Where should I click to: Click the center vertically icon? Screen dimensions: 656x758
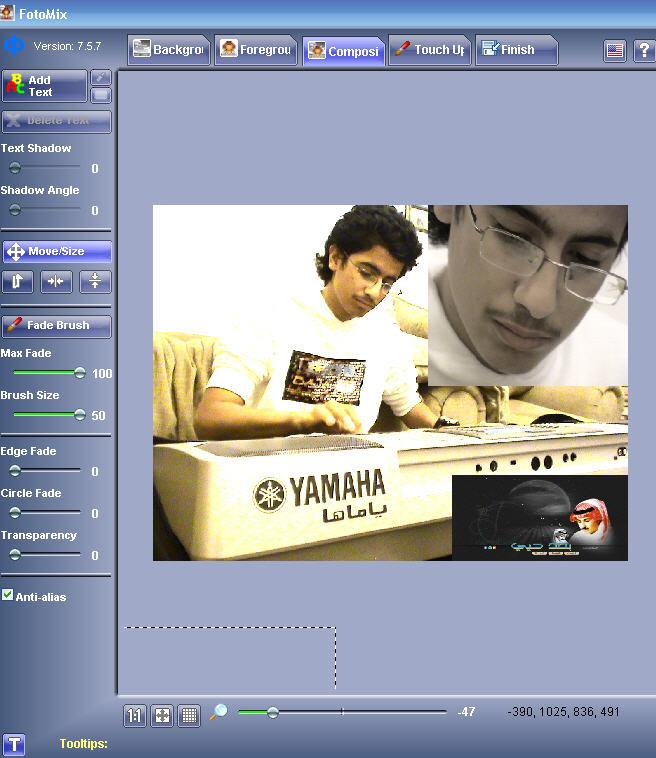click(95, 282)
